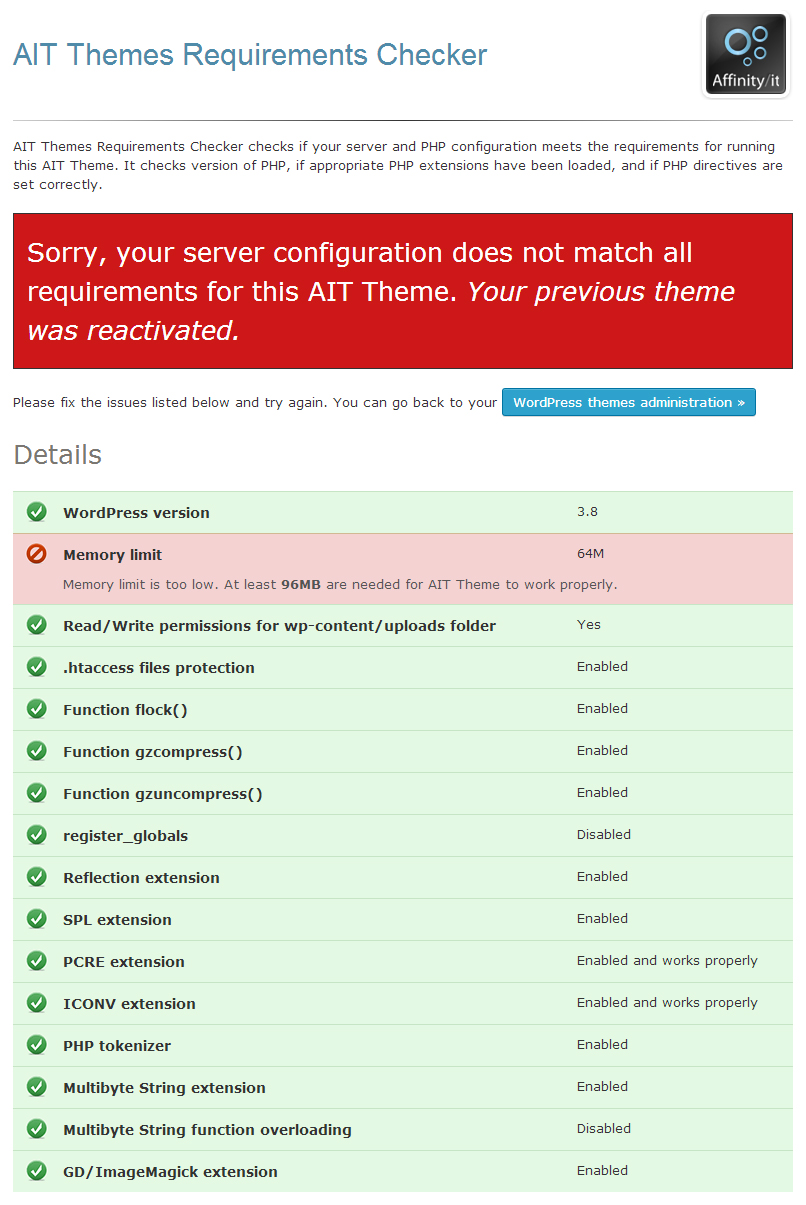This screenshot has height=1205, width=806.
Task: Select the Reflection extension label
Action: point(141,878)
